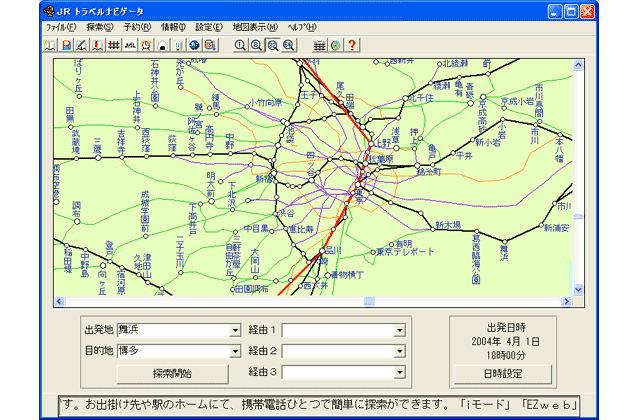Image resolution: width=638 pixels, height=420 pixels.
Task: Open the 設定(E) menu
Action: (209, 27)
